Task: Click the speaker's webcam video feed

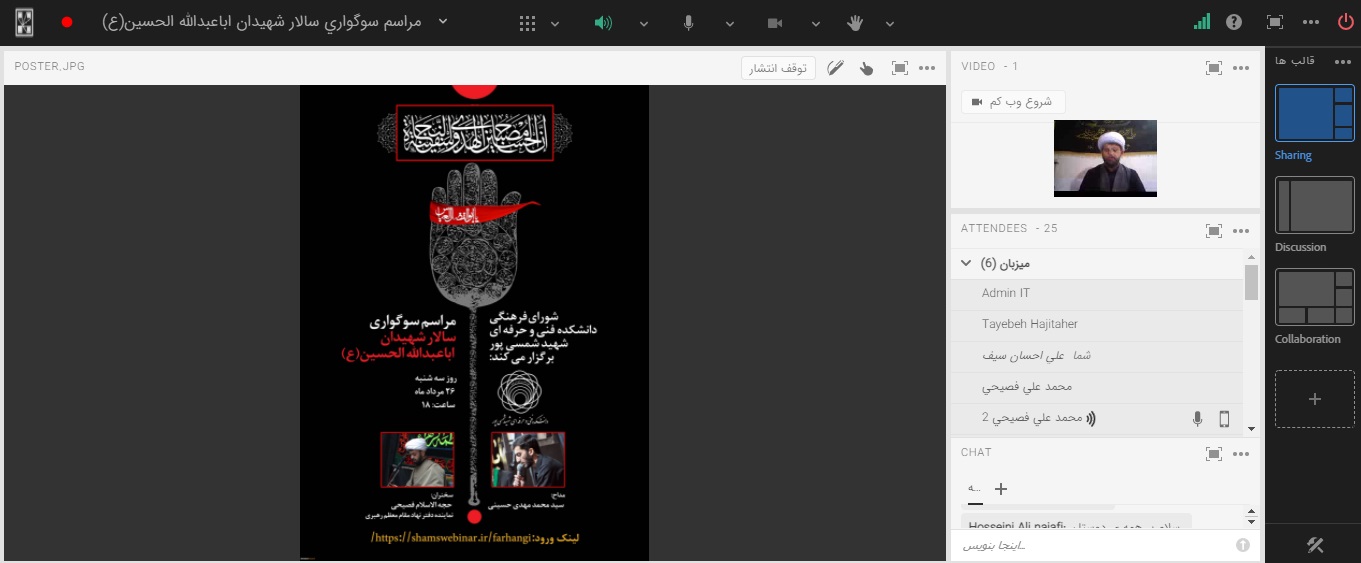Action: coord(1105,158)
